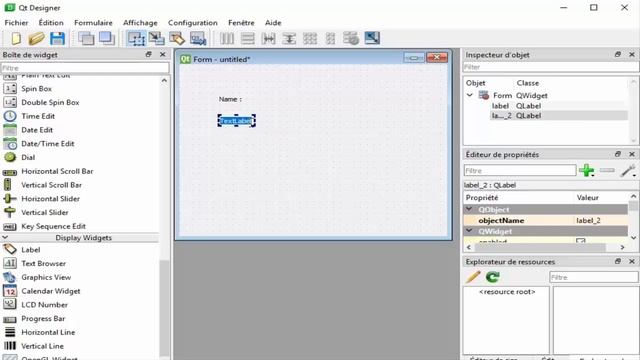Select the Progress Bar widget

click(x=43, y=319)
